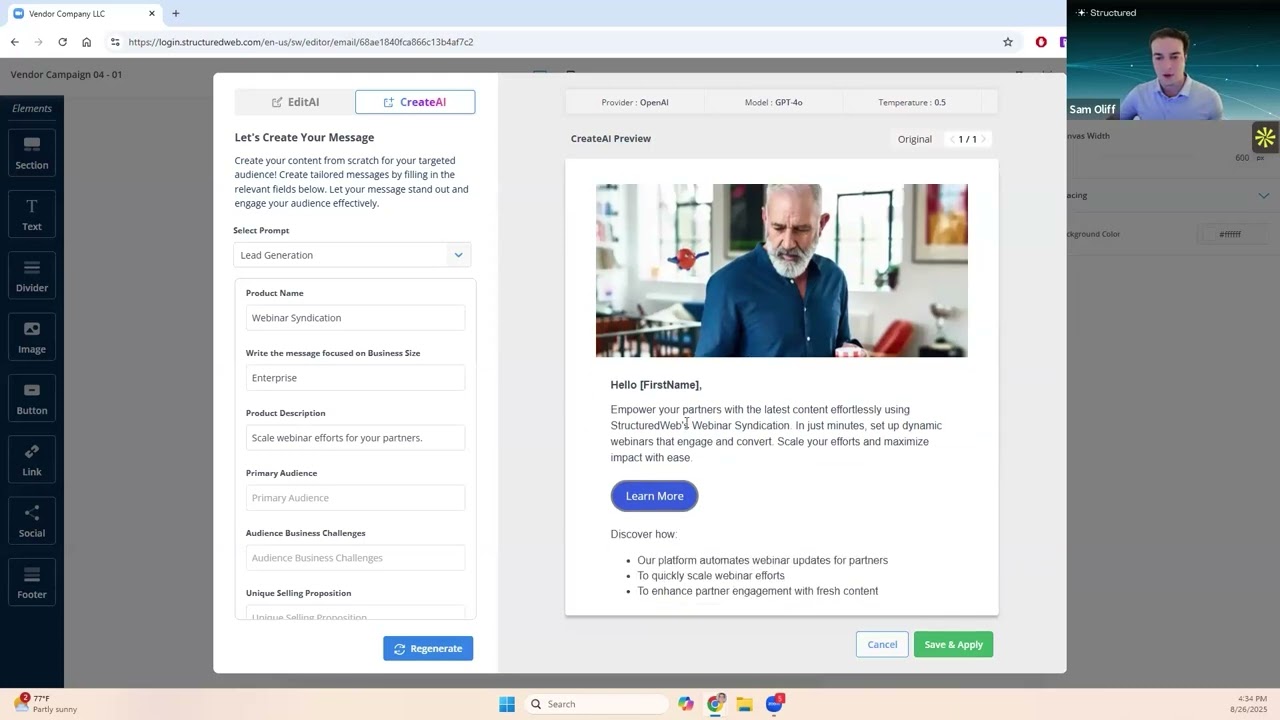Viewport: 1280px width, 720px height.
Task: Switch to the EditAI tab
Action: click(295, 102)
